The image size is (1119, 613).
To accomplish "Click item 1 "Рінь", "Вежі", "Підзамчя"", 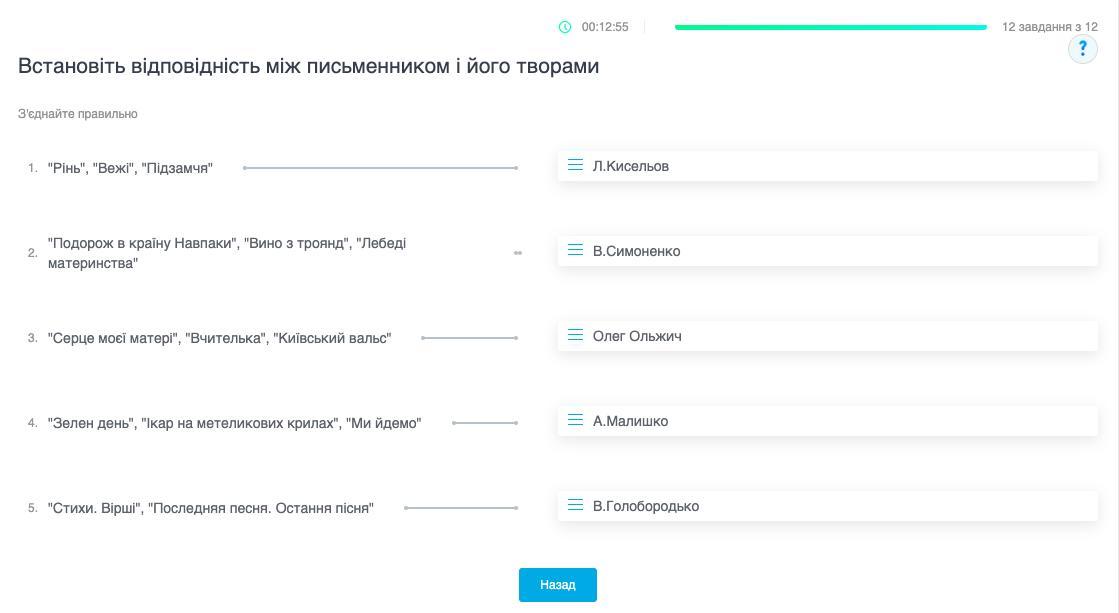I will pos(130,168).
